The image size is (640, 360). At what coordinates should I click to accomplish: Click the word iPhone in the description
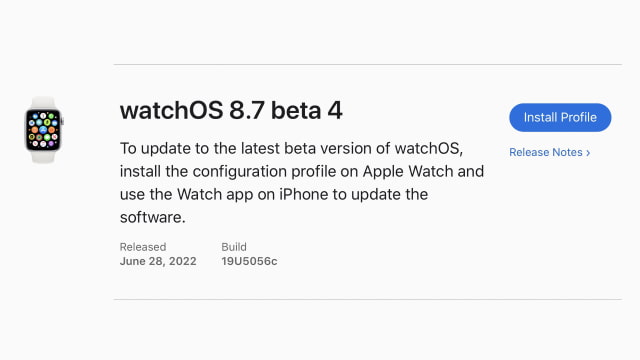(x=304, y=194)
